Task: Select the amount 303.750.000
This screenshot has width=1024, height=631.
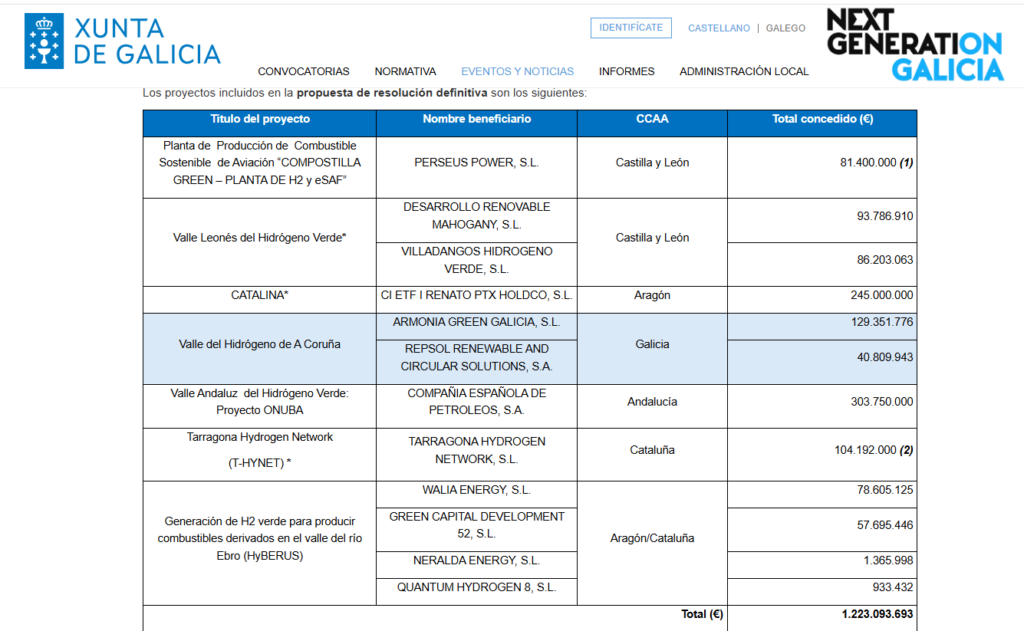Action: (x=882, y=402)
